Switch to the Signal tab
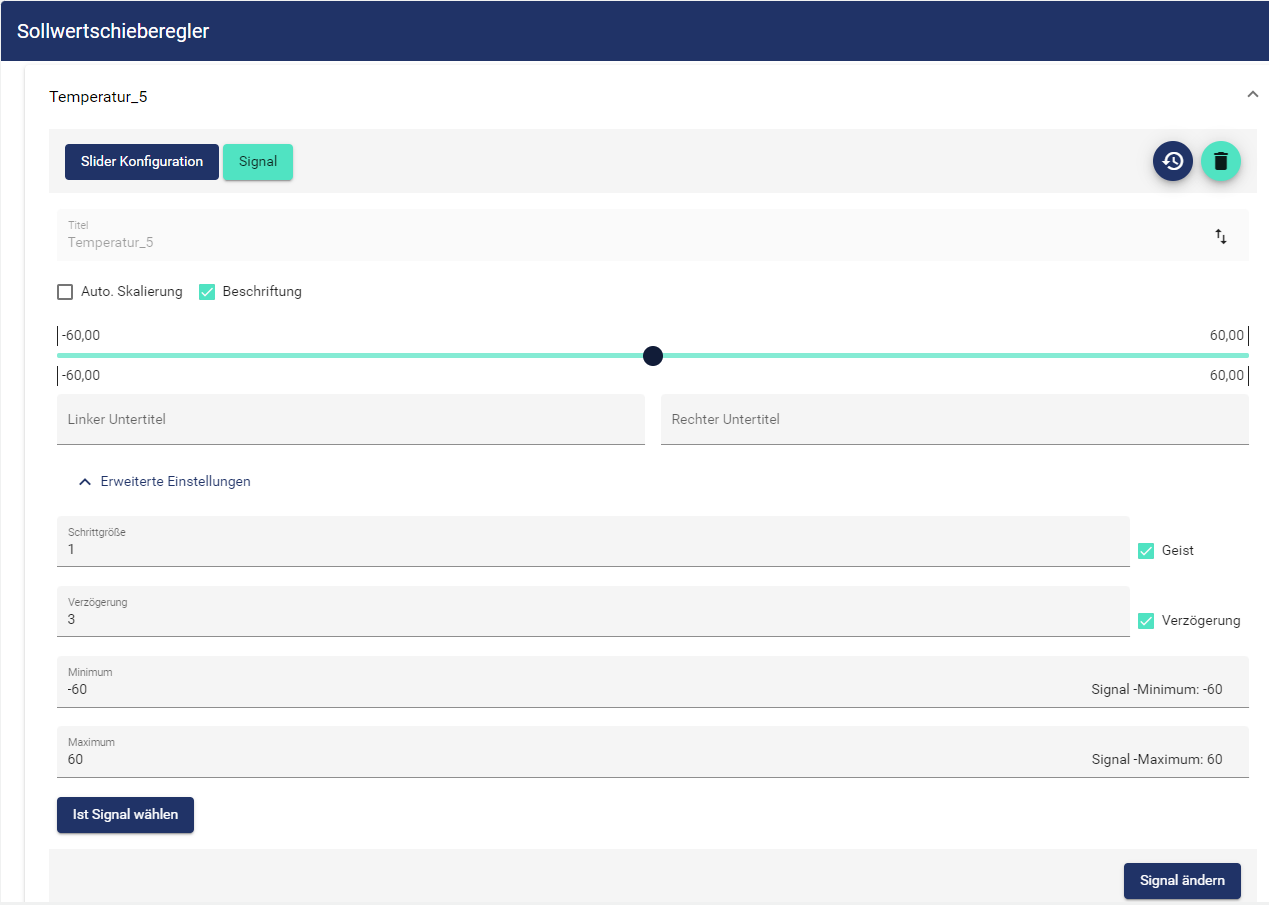1269x905 pixels. click(x=258, y=162)
